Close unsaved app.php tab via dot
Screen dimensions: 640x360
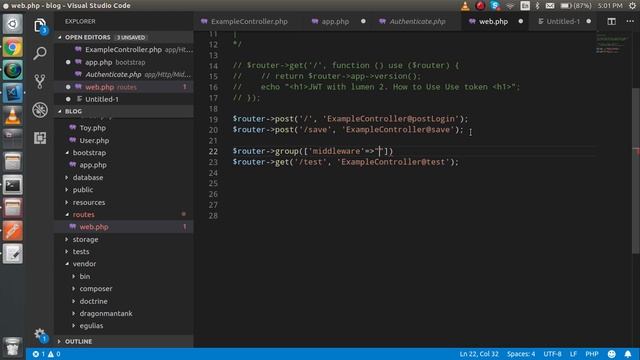[x=363, y=21]
